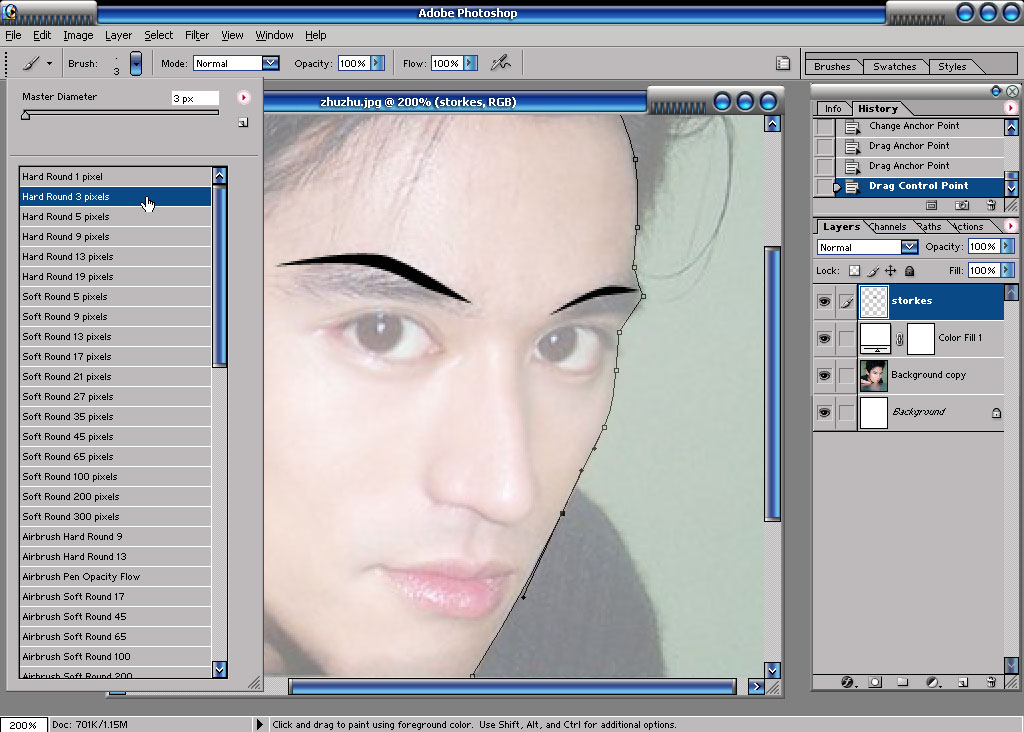The image size is (1024, 732).
Task: Click the Master Diameter slider handle
Action: pyautogui.click(x=25, y=116)
